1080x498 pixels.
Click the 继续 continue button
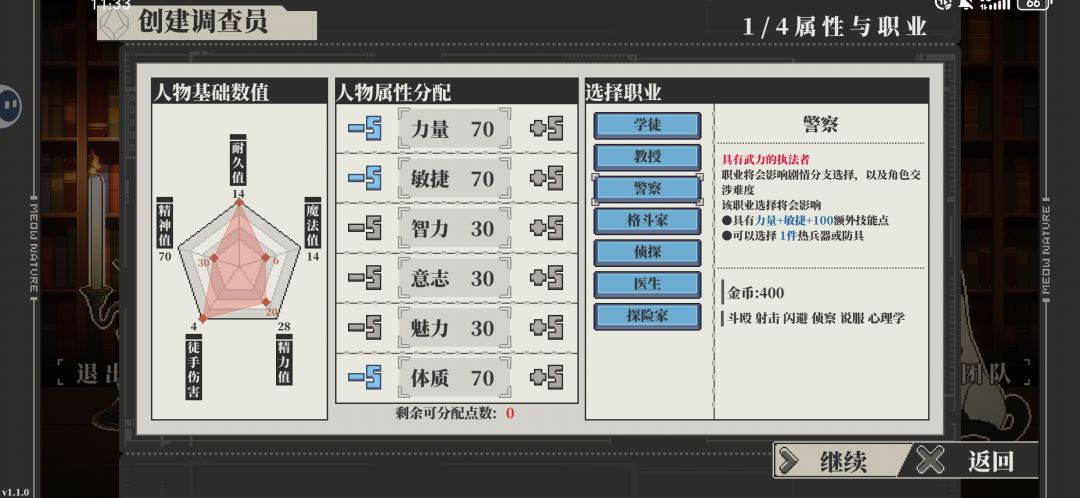click(842, 460)
